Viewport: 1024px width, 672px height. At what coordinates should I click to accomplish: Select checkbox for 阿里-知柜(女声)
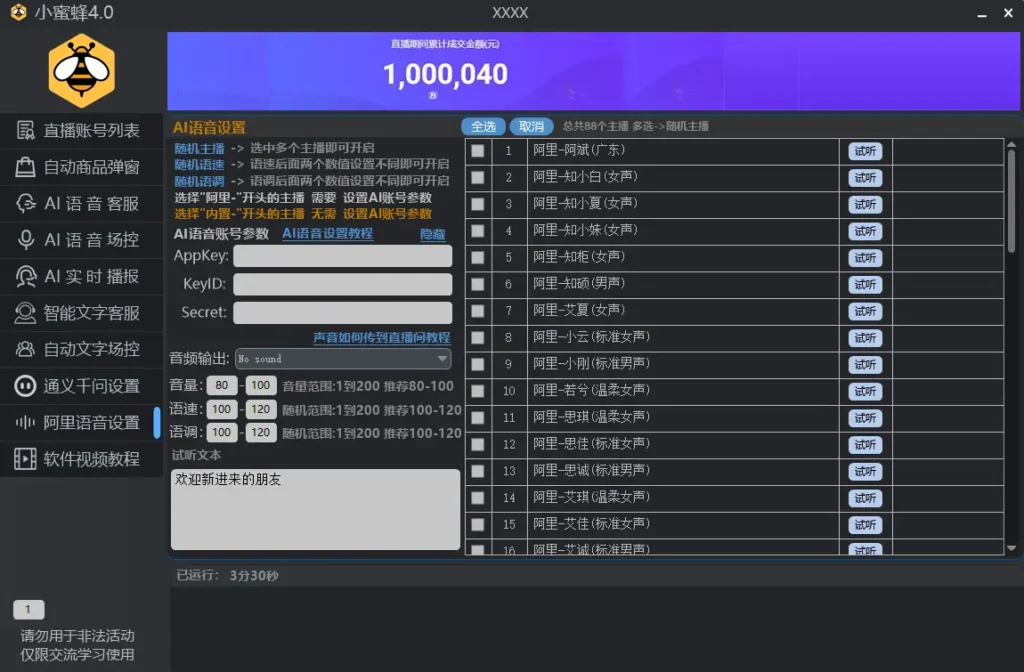pos(478,258)
